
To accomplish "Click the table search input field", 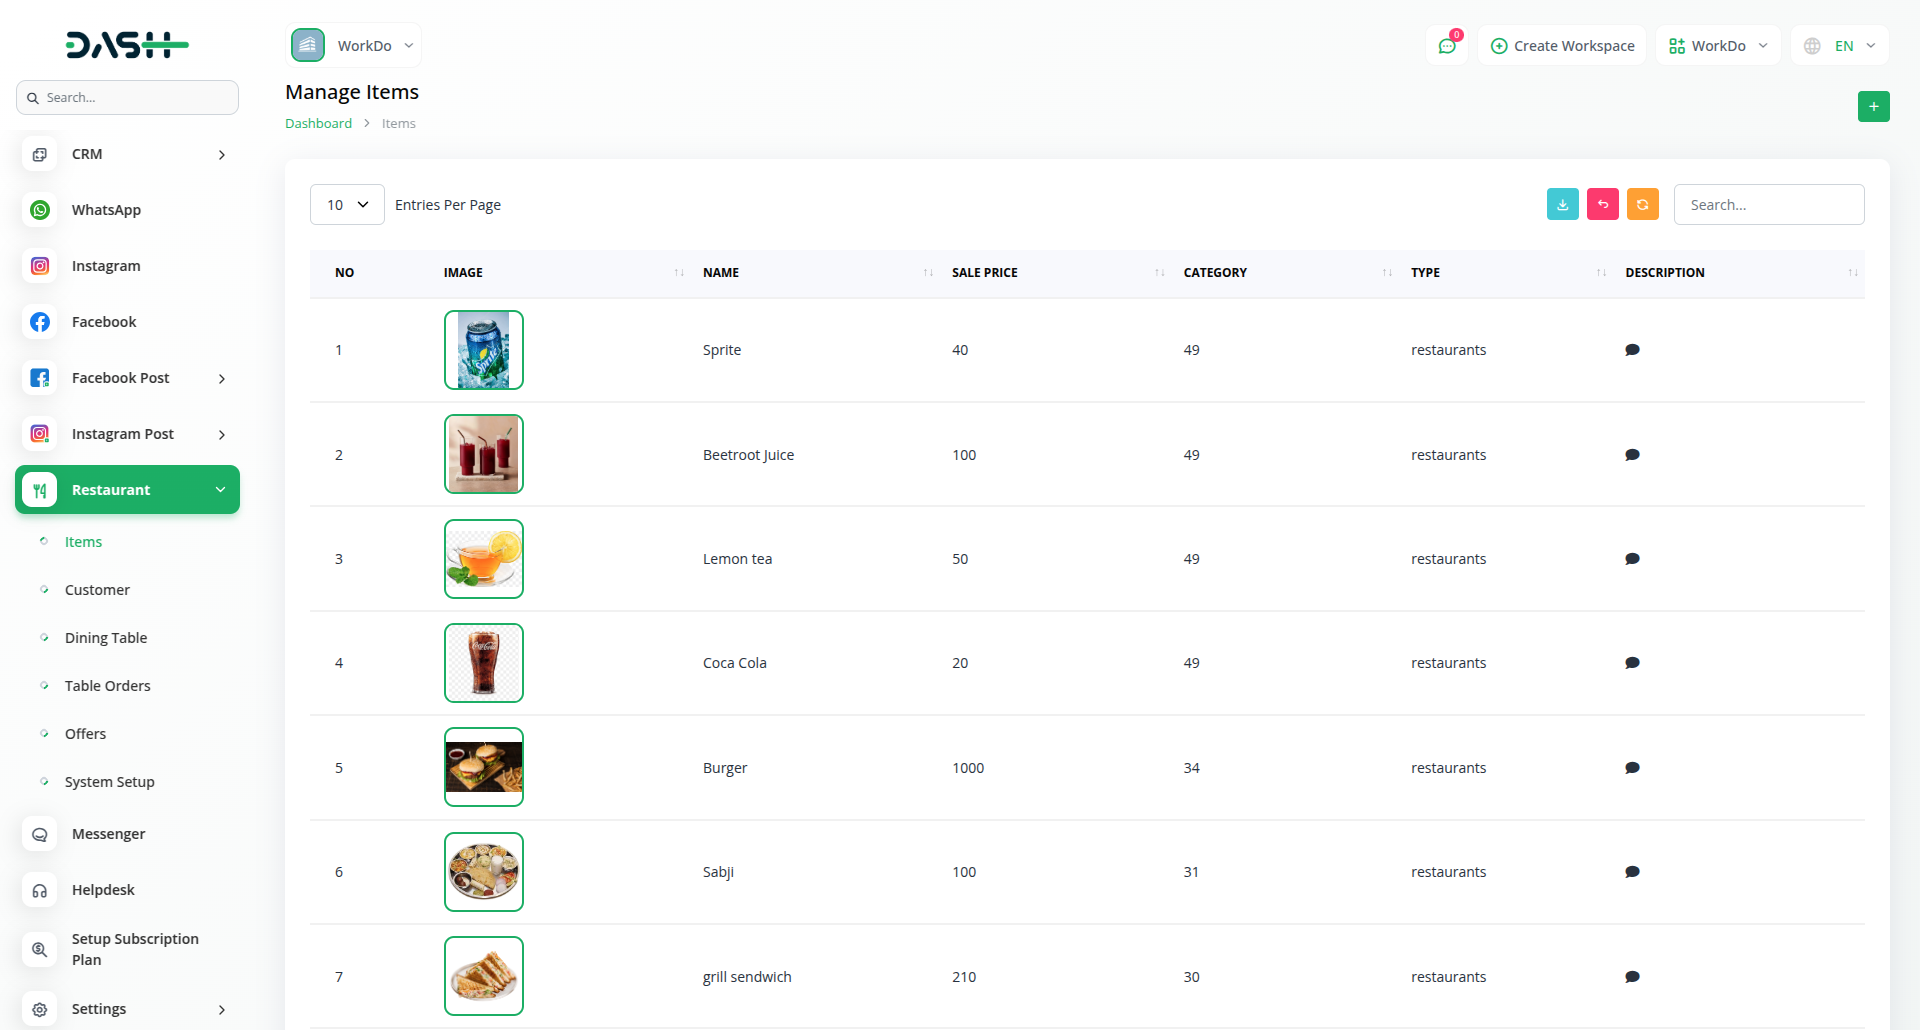I will pyautogui.click(x=1769, y=205).
